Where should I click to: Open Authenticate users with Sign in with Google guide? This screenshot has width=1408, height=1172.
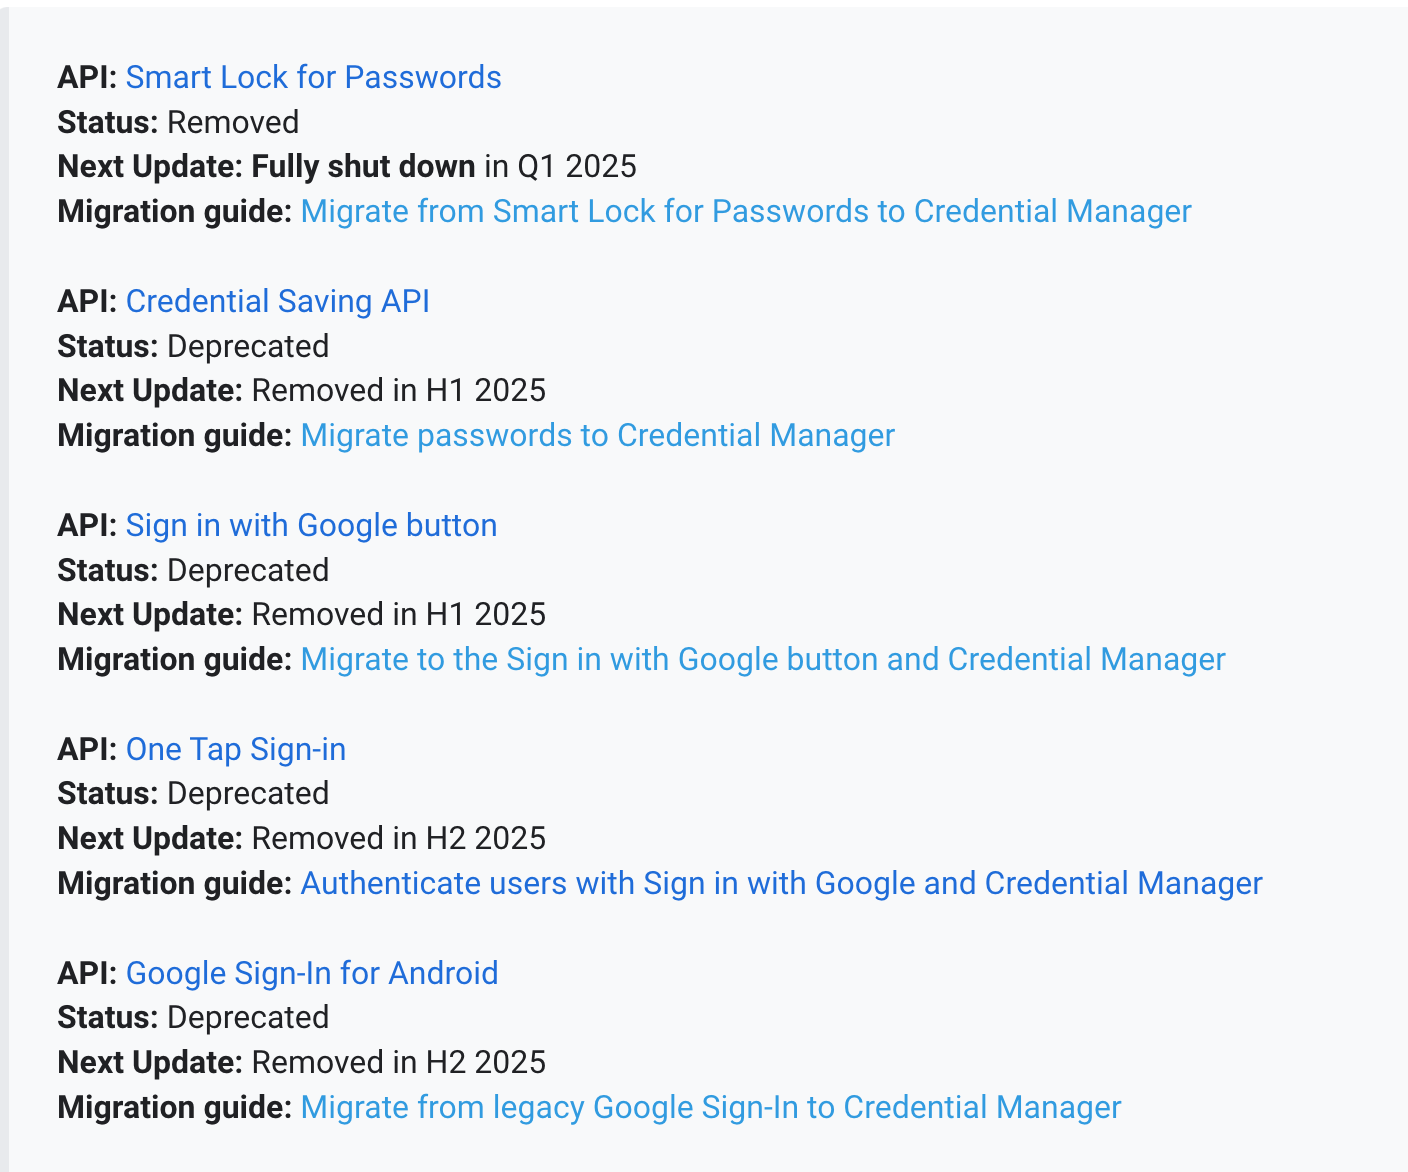(x=782, y=883)
